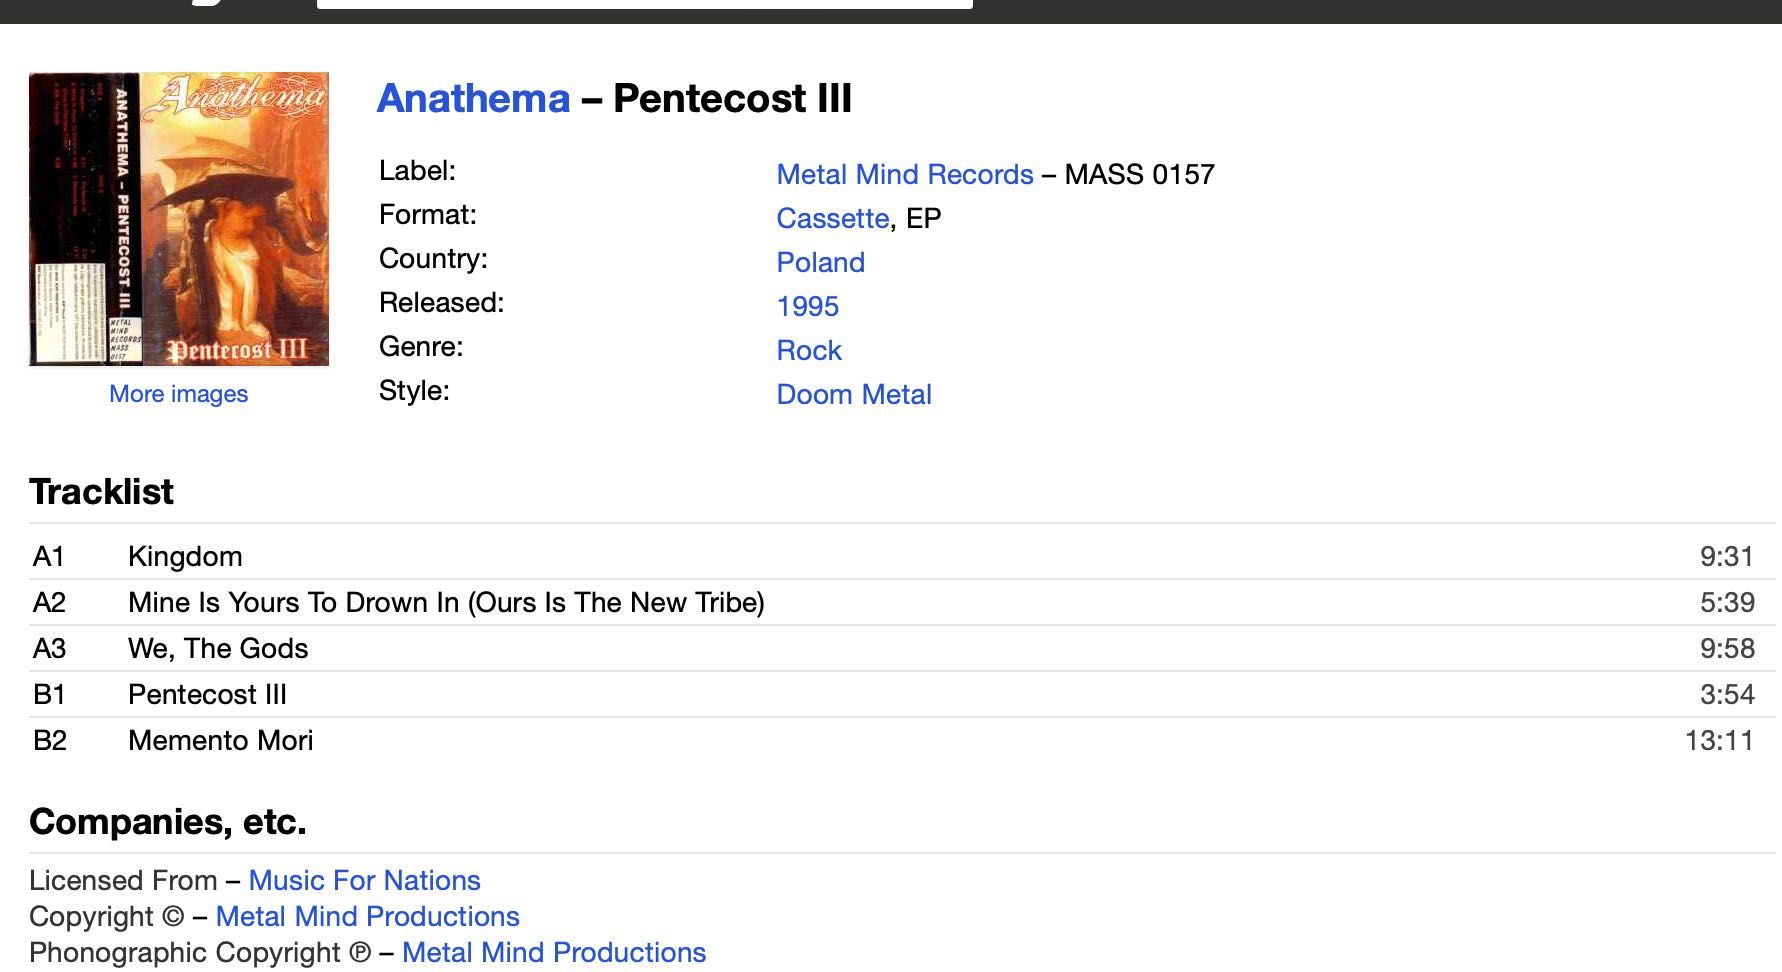The width and height of the screenshot is (1782, 972).
Task: Click the Country: field name
Action: click(x=433, y=258)
